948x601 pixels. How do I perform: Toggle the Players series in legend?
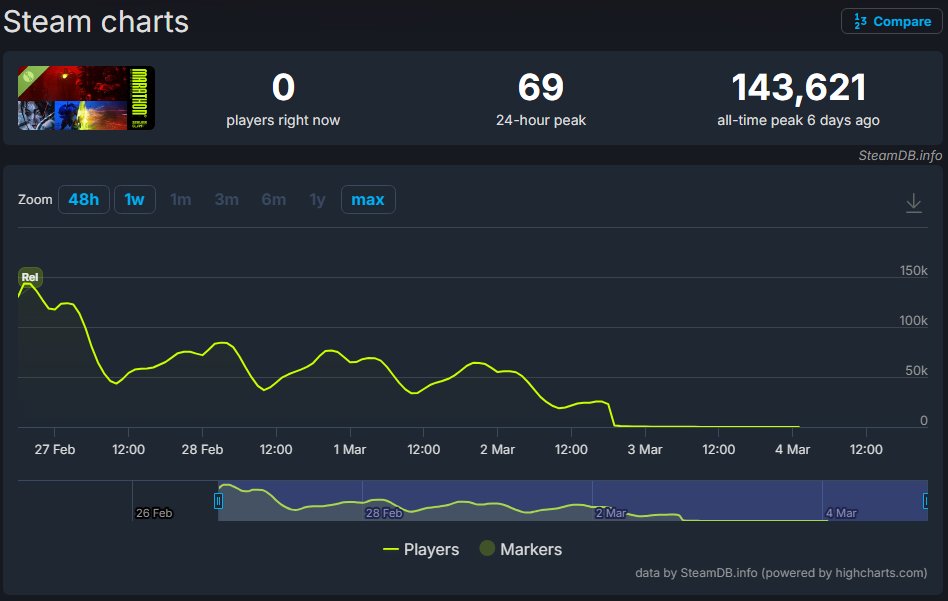421,549
